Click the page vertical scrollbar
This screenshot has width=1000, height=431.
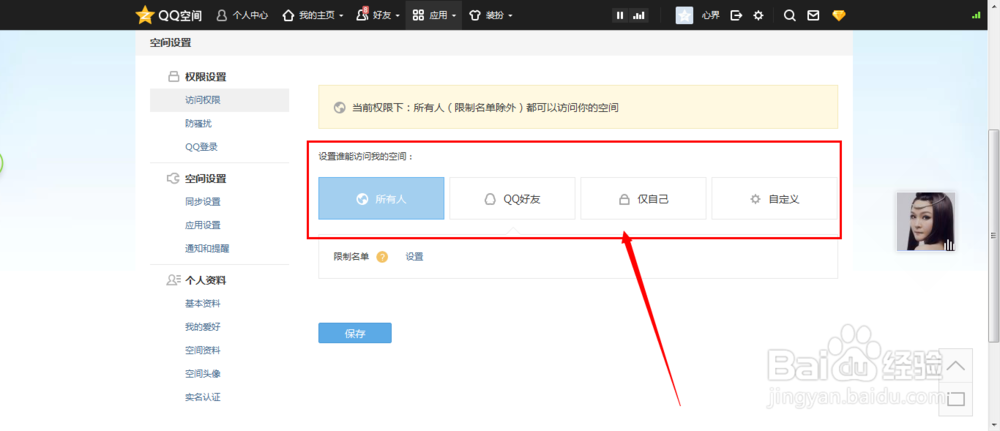coord(994,236)
